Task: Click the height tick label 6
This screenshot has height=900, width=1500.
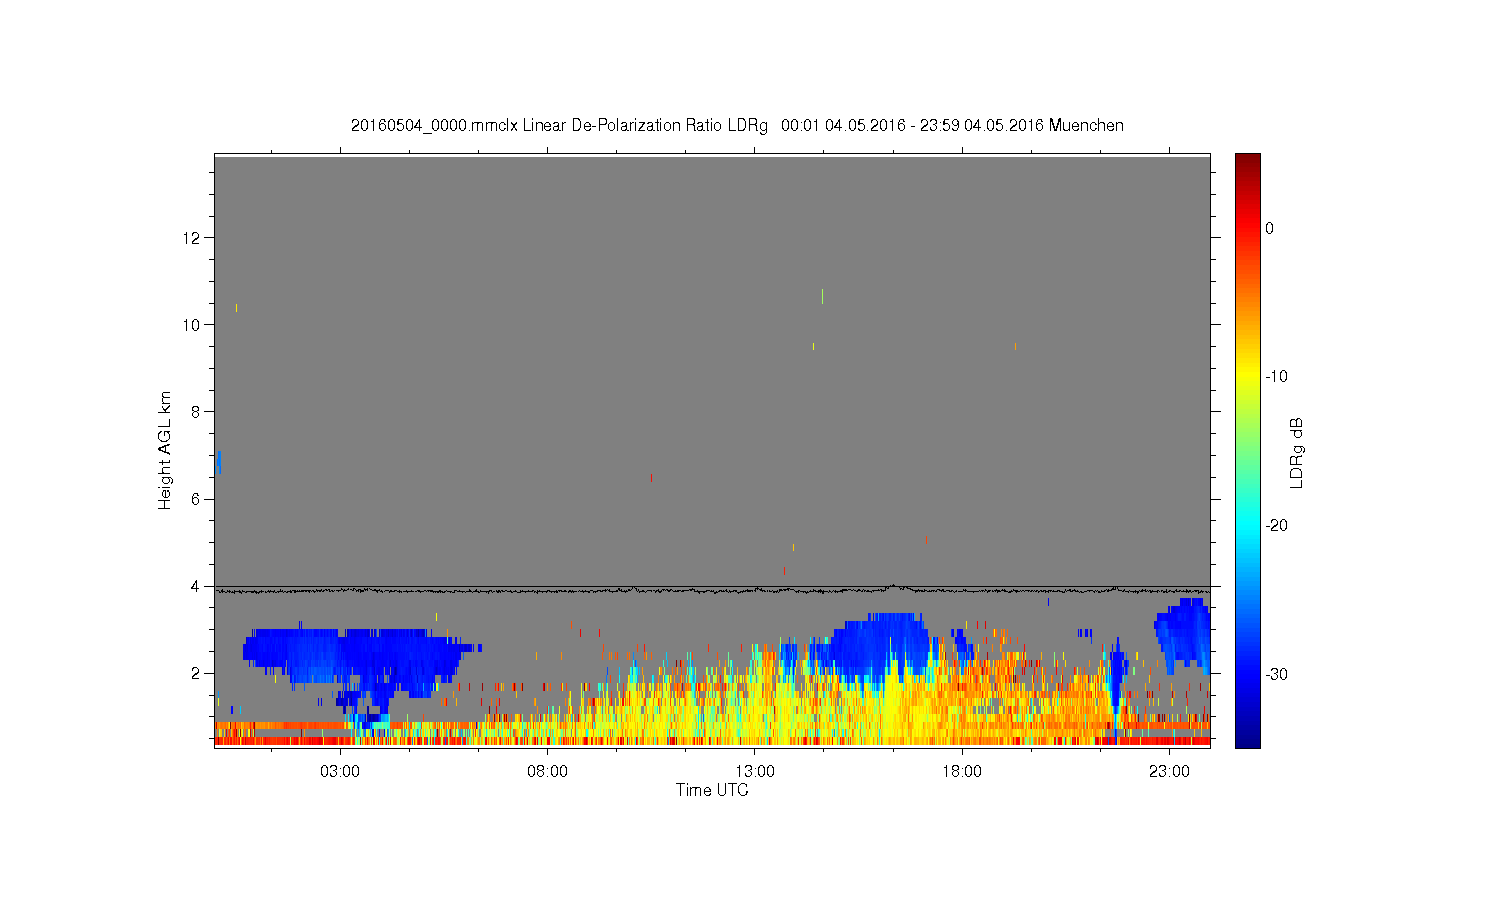Action: pos(197,499)
